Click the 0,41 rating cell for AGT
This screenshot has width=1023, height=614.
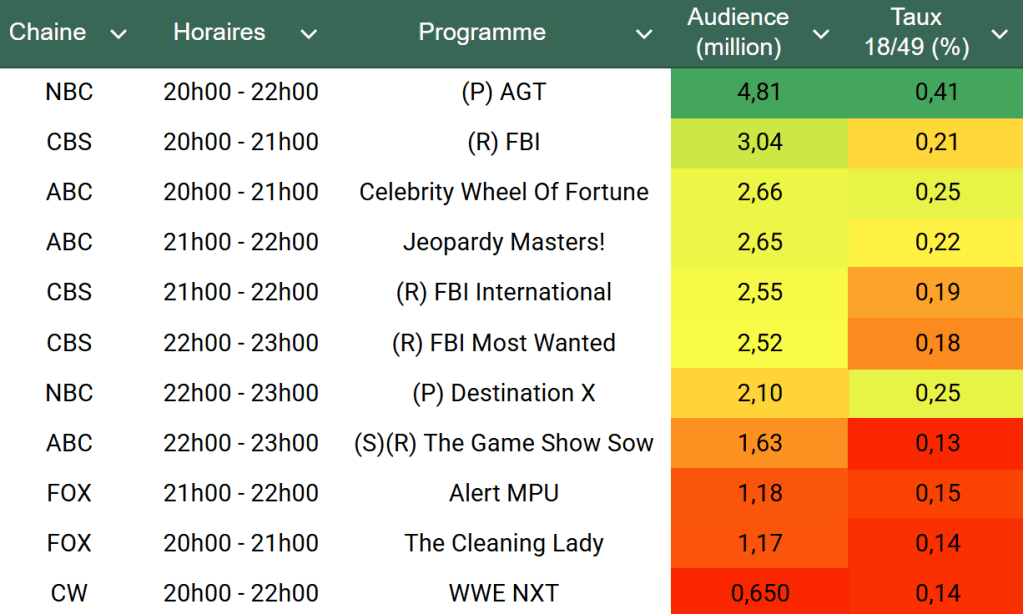click(936, 92)
